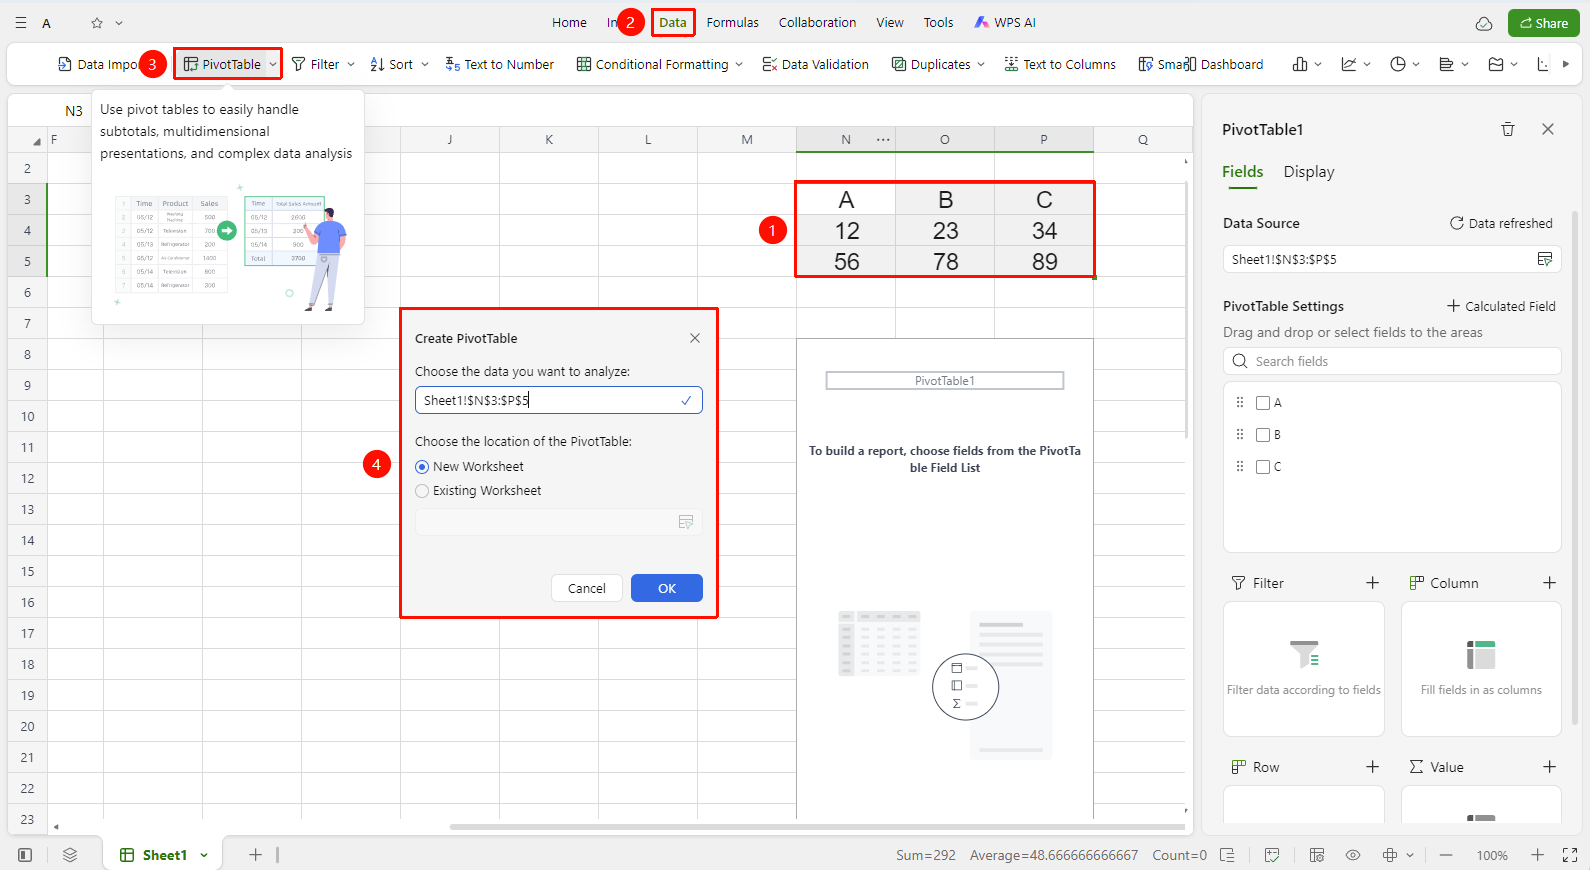Screen dimensions: 1590x870
Task: Click the Search fields input
Action: [1392, 361]
